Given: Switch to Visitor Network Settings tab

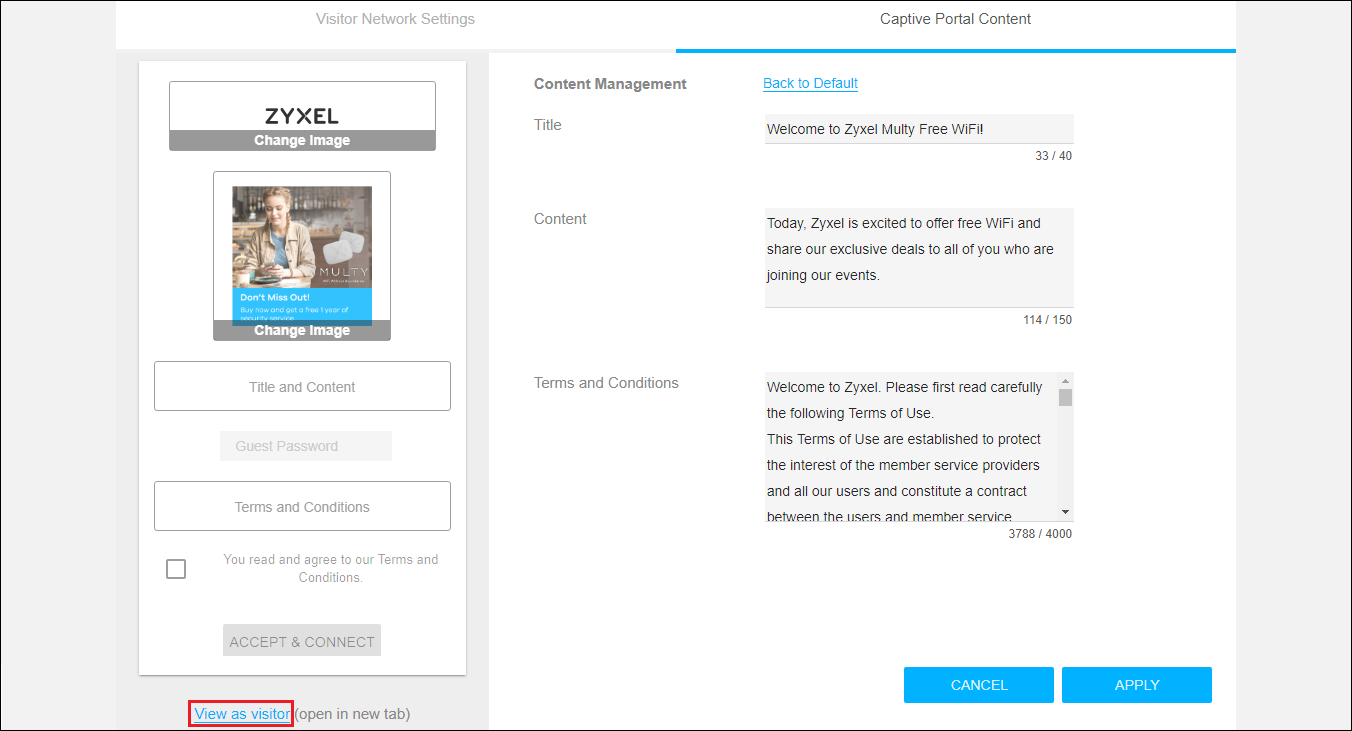Looking at the screenshot, I should [x=395, y=19].
